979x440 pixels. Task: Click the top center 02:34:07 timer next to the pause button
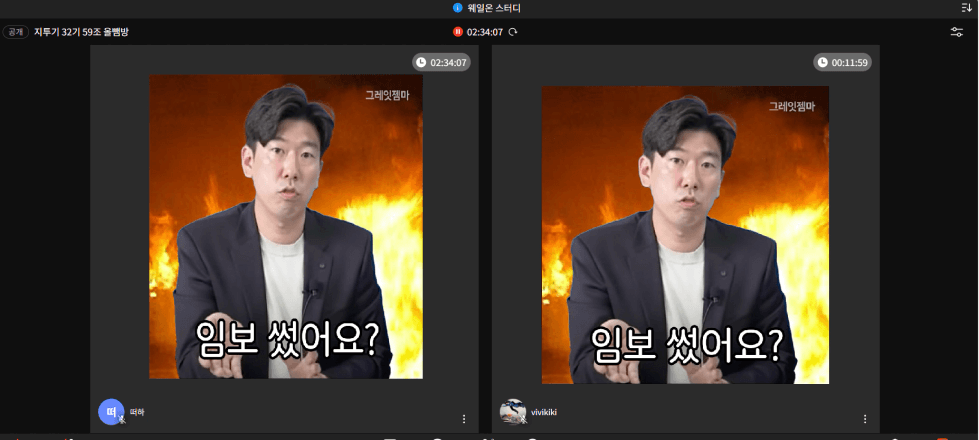pyautogui.click(x=485, y=32)
